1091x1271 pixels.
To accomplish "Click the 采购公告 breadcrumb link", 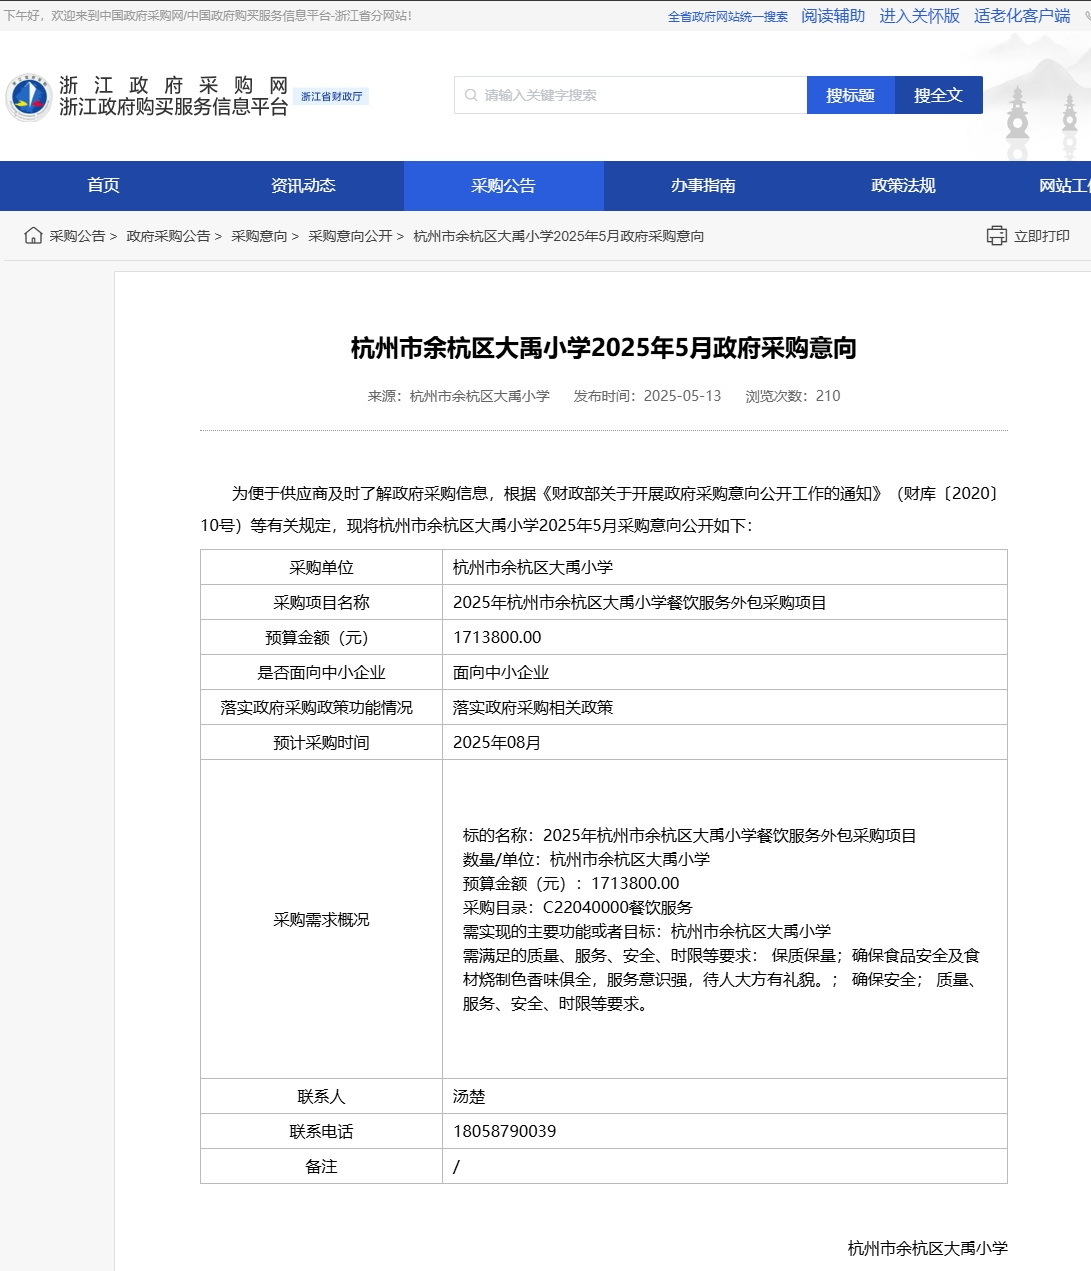I will click(77, 236).
